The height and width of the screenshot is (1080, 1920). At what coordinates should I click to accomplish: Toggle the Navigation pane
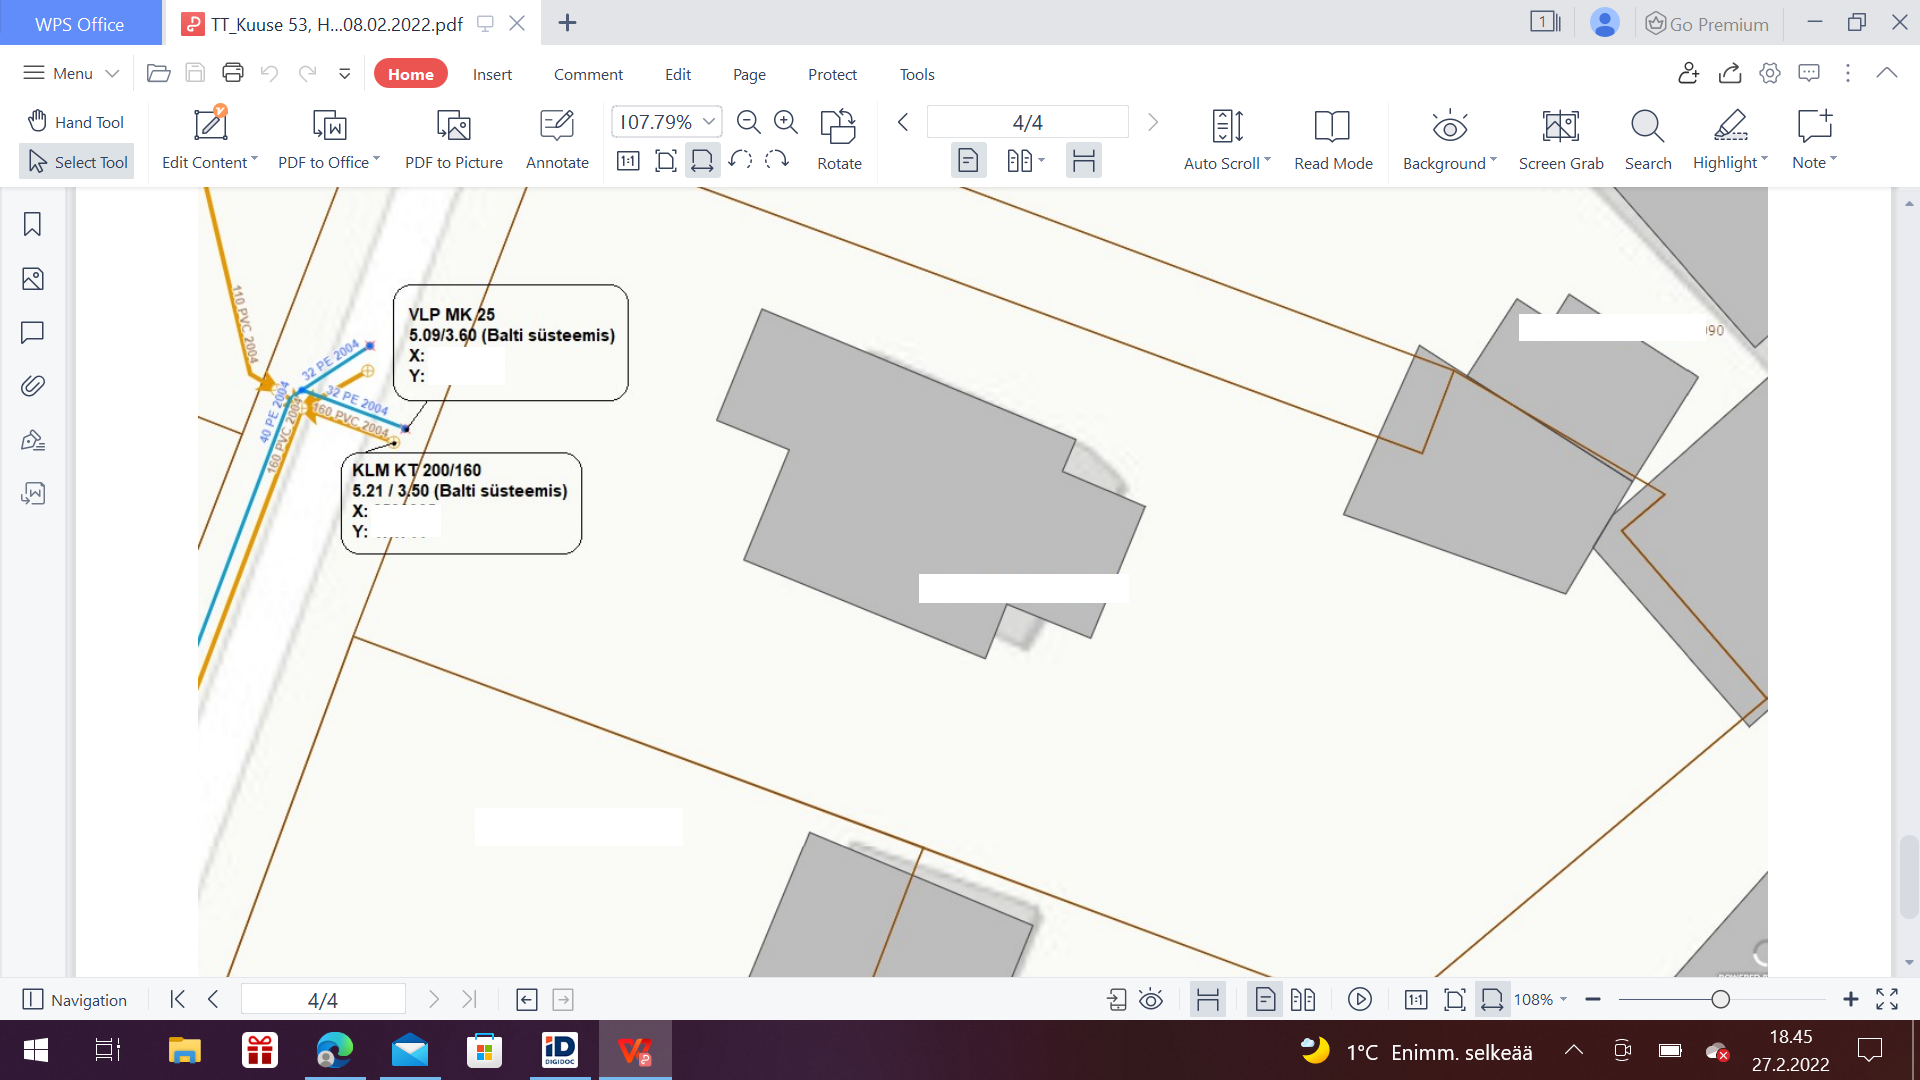(x=75, y=1000)
